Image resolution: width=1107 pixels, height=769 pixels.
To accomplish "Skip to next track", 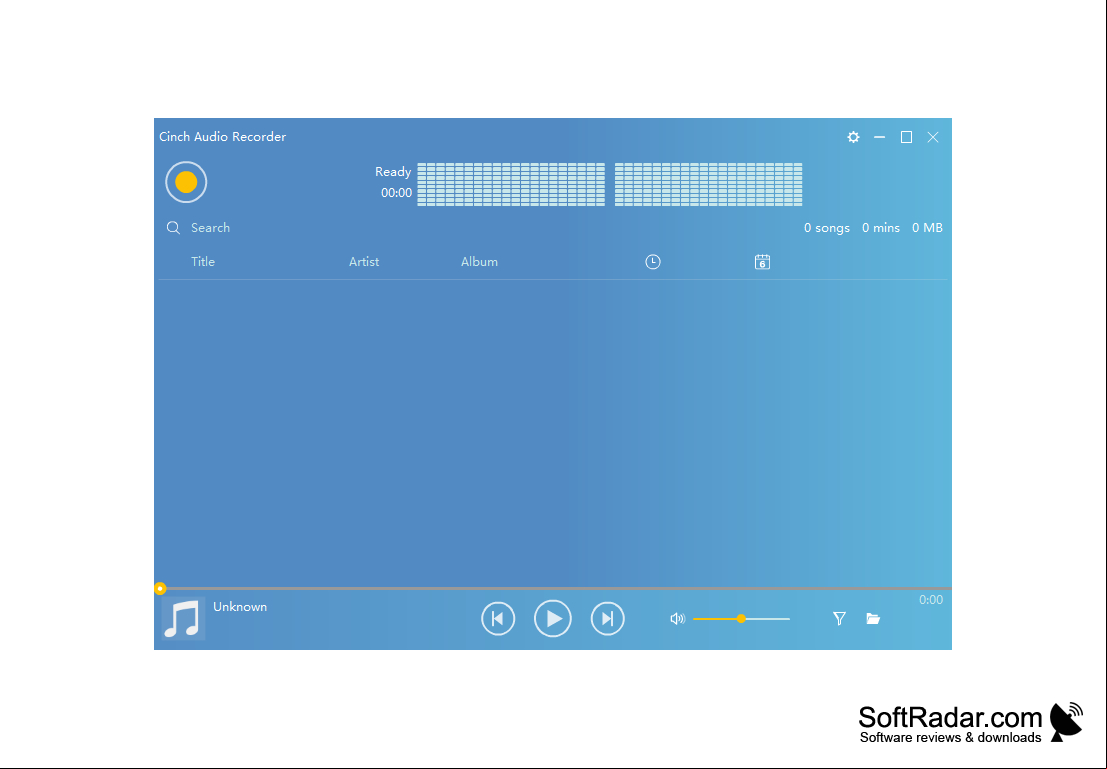I will (608, 619).
